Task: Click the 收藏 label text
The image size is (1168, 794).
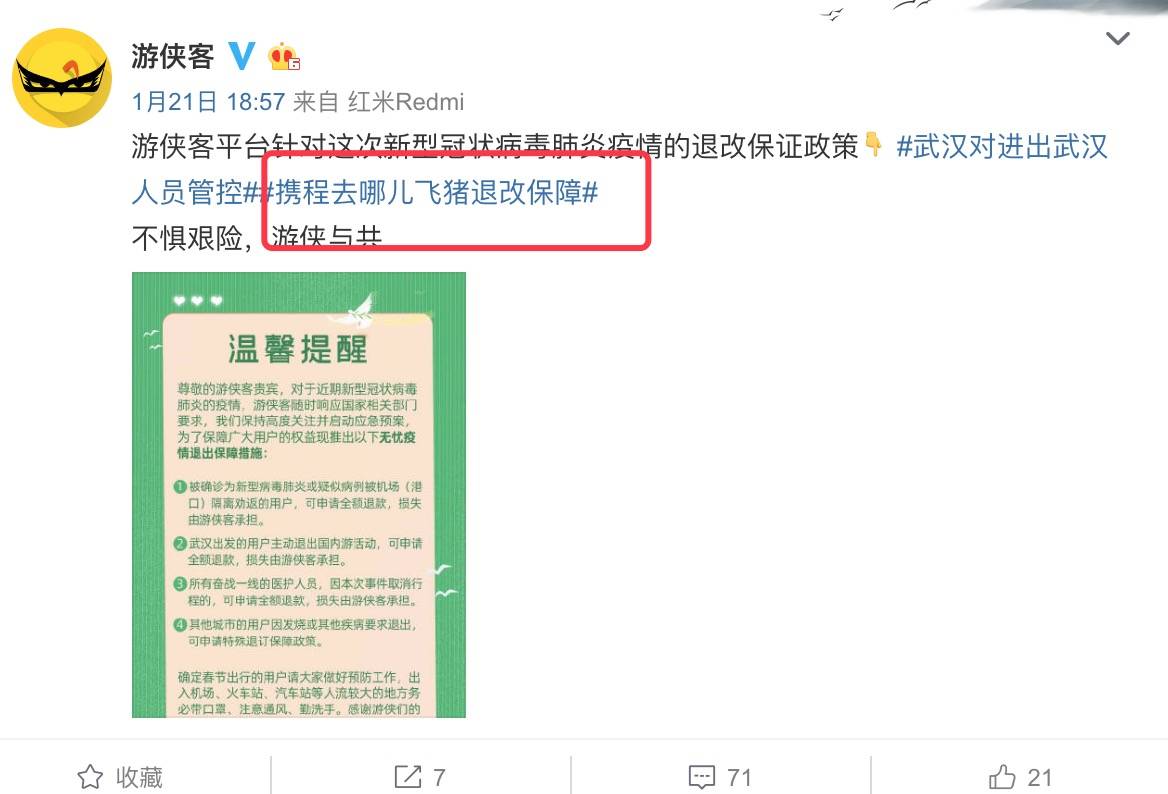Action: point(139,777)
